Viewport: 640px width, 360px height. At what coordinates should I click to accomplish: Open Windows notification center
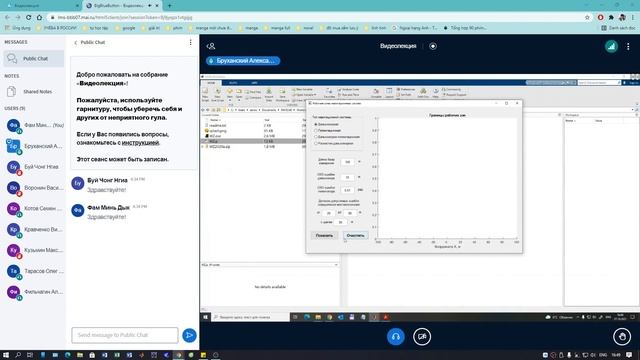[x=629, y=355]
